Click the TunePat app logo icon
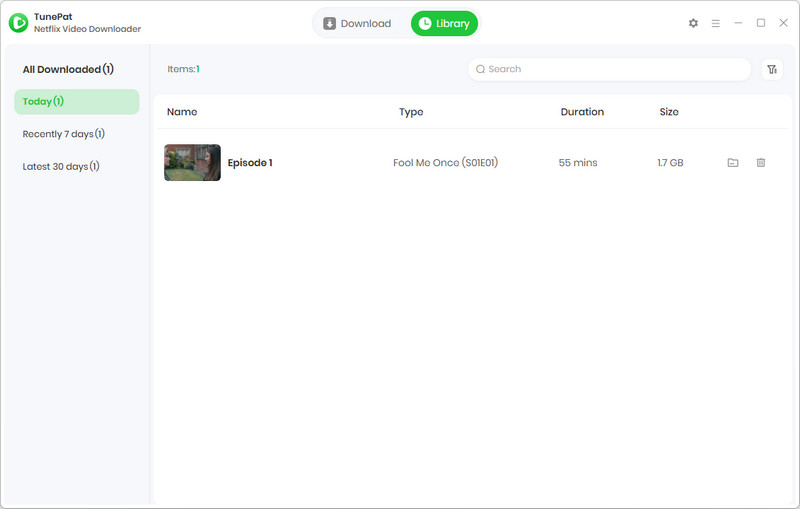Screen dimensions: 800x509 coord(18,22)
